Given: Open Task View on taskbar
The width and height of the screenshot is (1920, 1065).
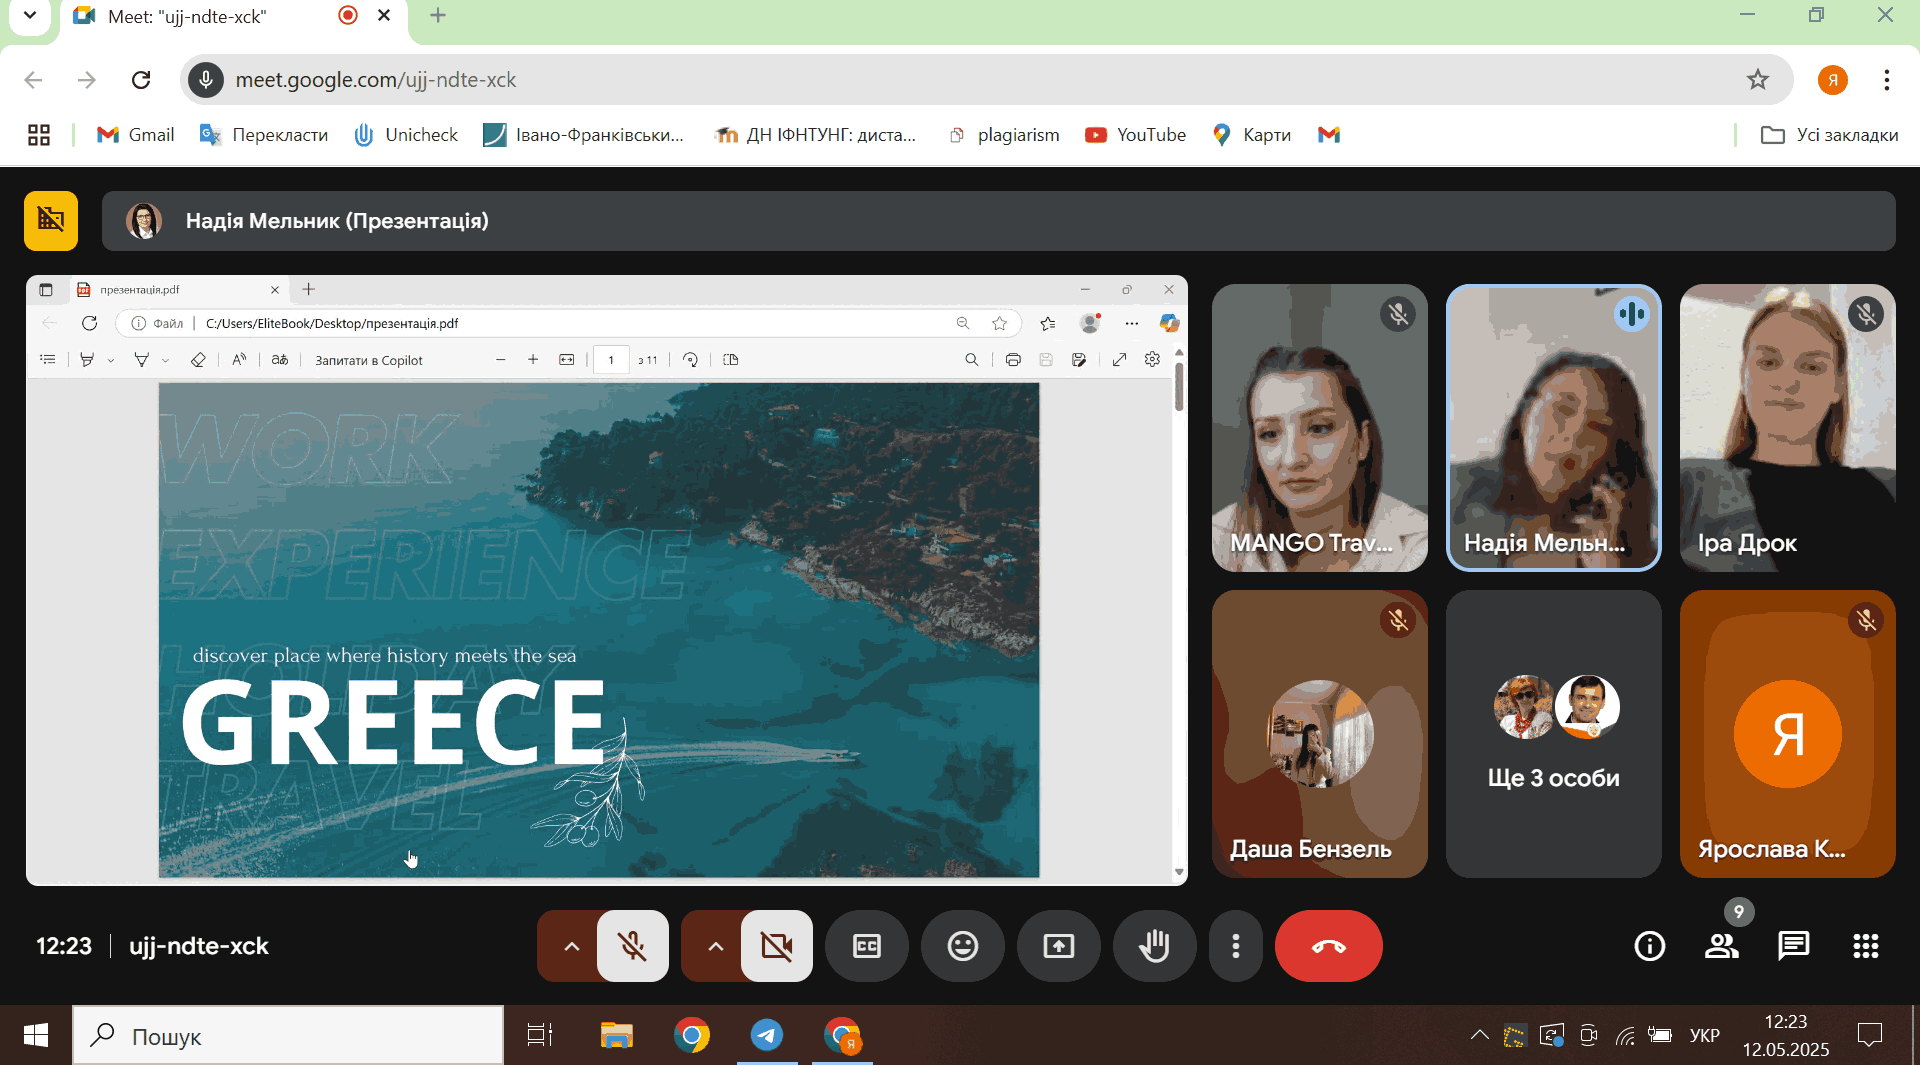Looking at the screenshot, I should (540, 1036).
